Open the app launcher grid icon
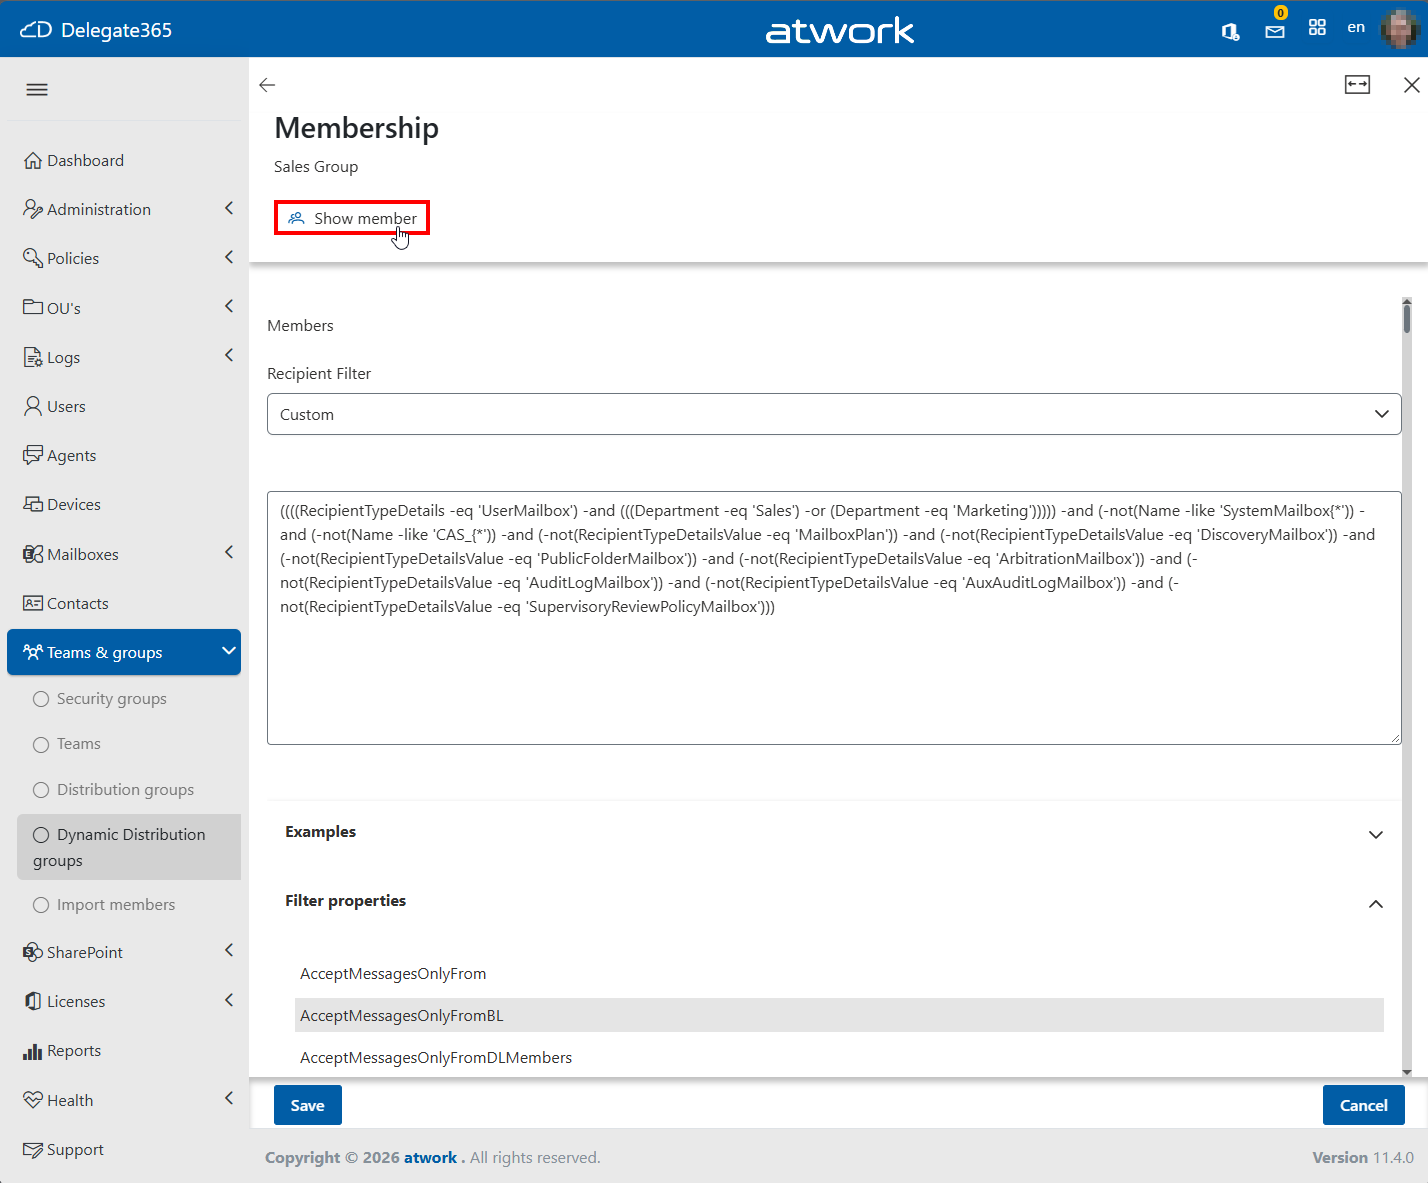This screenshot has width=1428, height=1183. click(1317, 28)
